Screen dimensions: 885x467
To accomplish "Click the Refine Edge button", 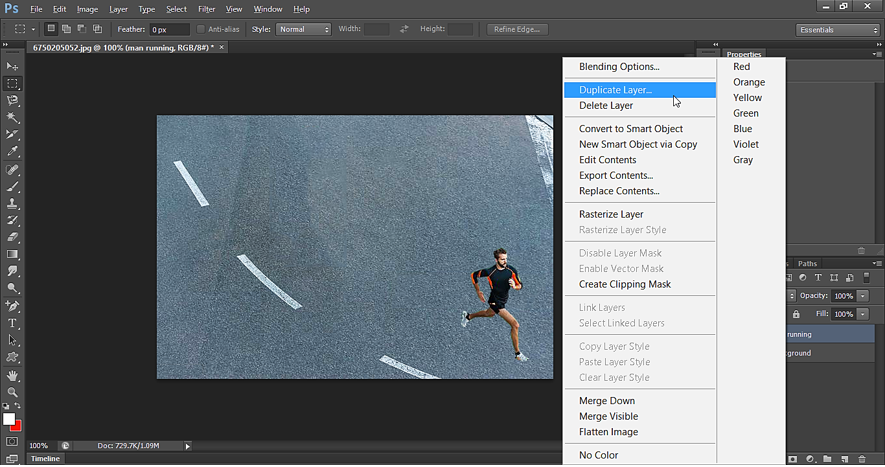I will [x=517, y=29].
